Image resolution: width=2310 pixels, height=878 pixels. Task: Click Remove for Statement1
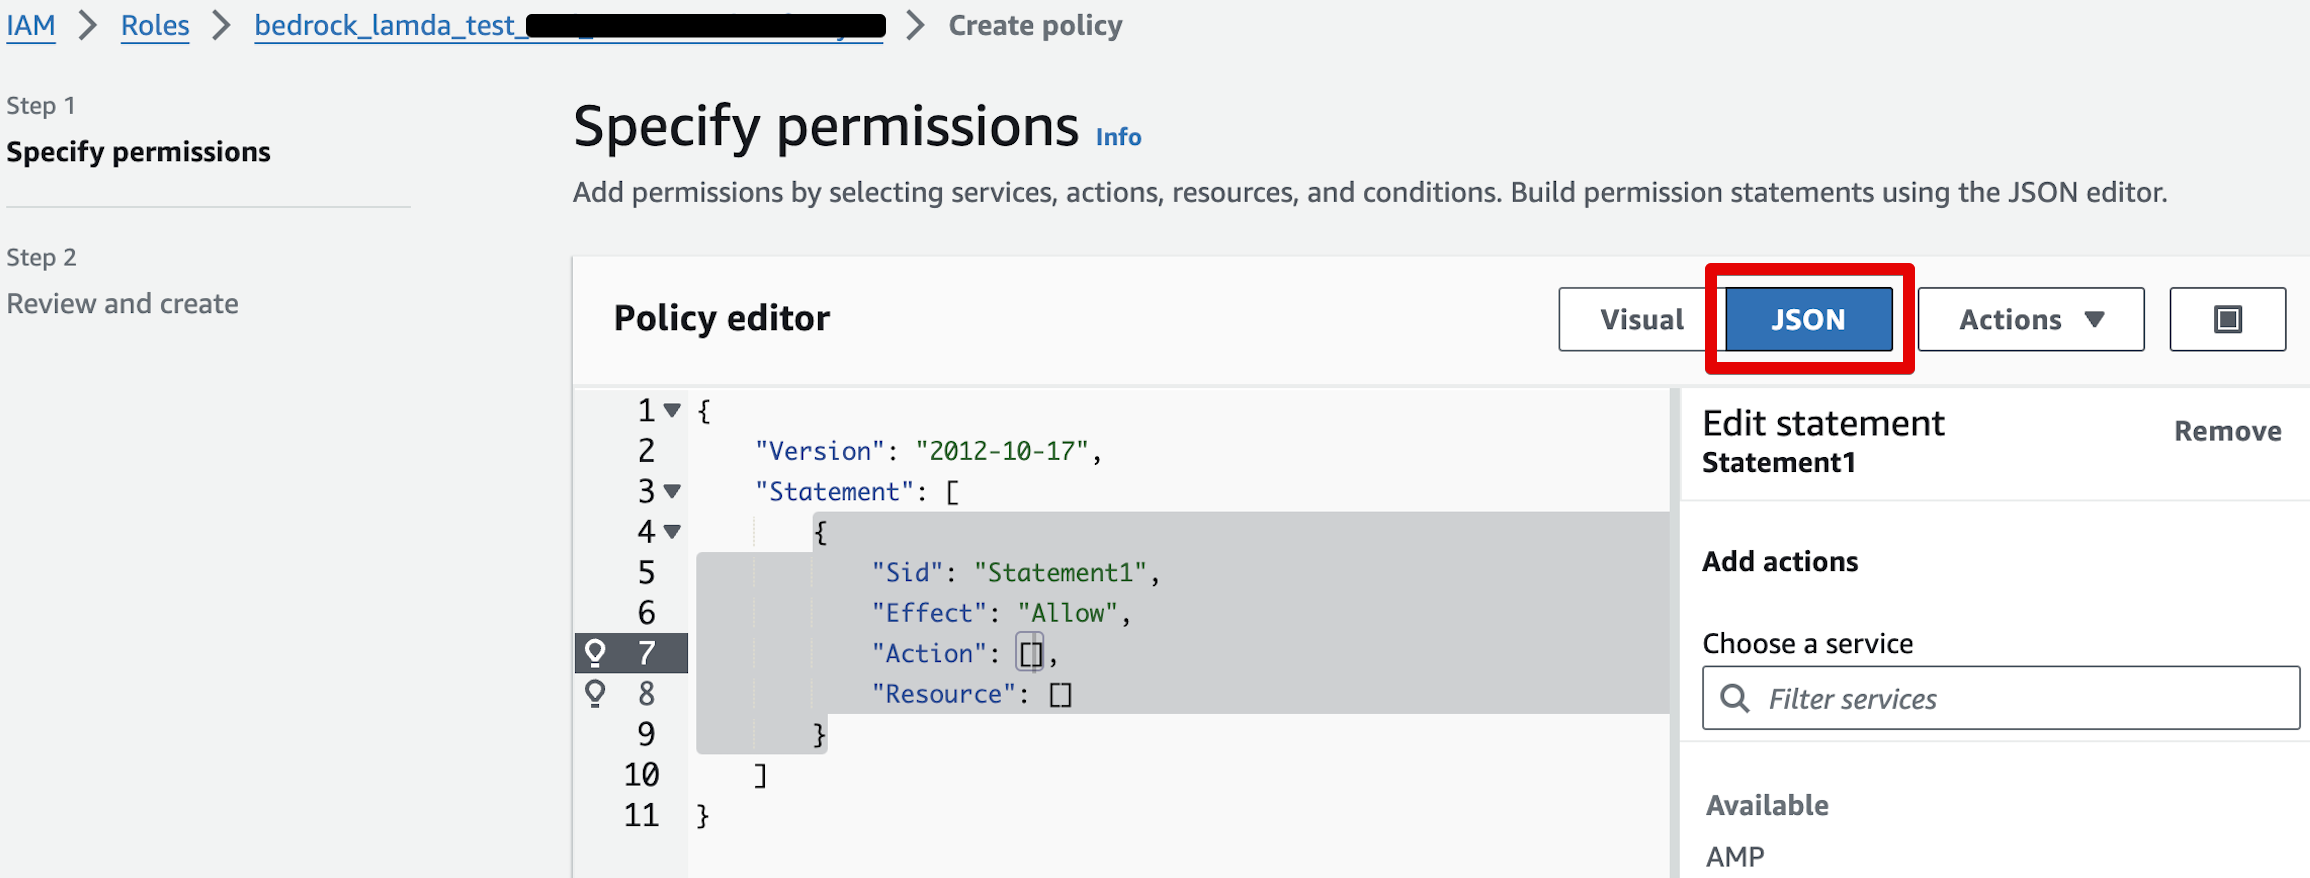click(x=2227, y=431)
